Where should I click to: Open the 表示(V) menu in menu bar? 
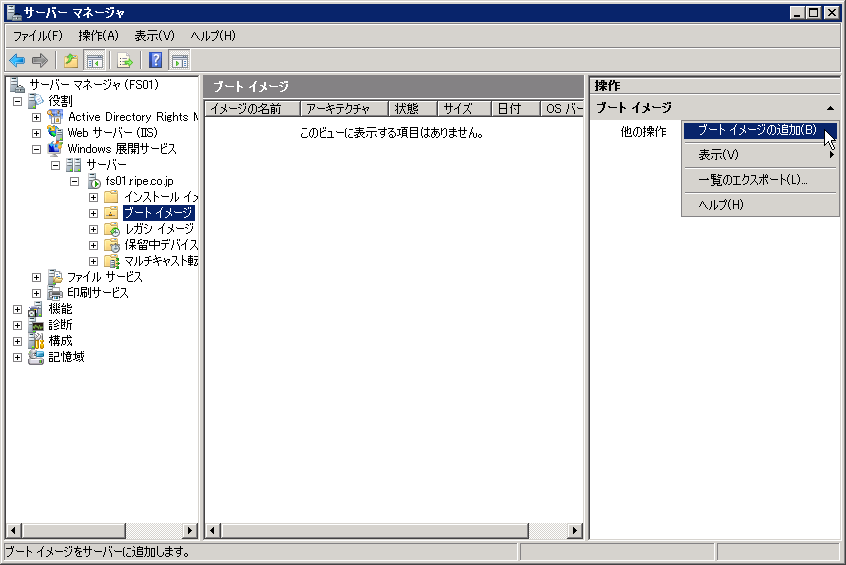click(x=154, y=36)
